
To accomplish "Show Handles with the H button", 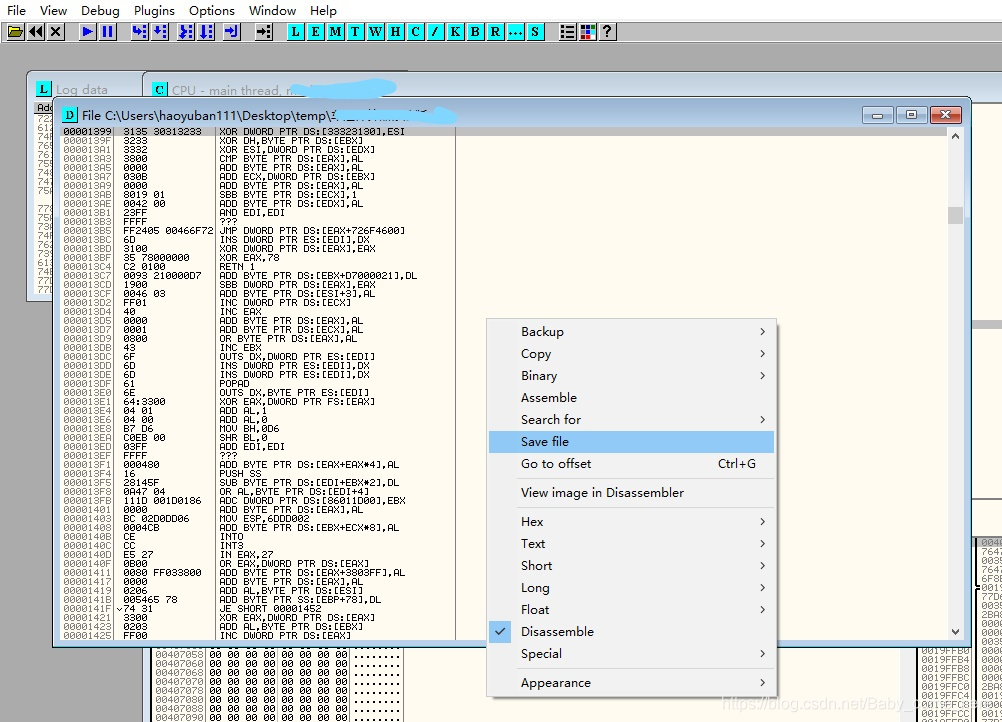I will tap(396, 31).
